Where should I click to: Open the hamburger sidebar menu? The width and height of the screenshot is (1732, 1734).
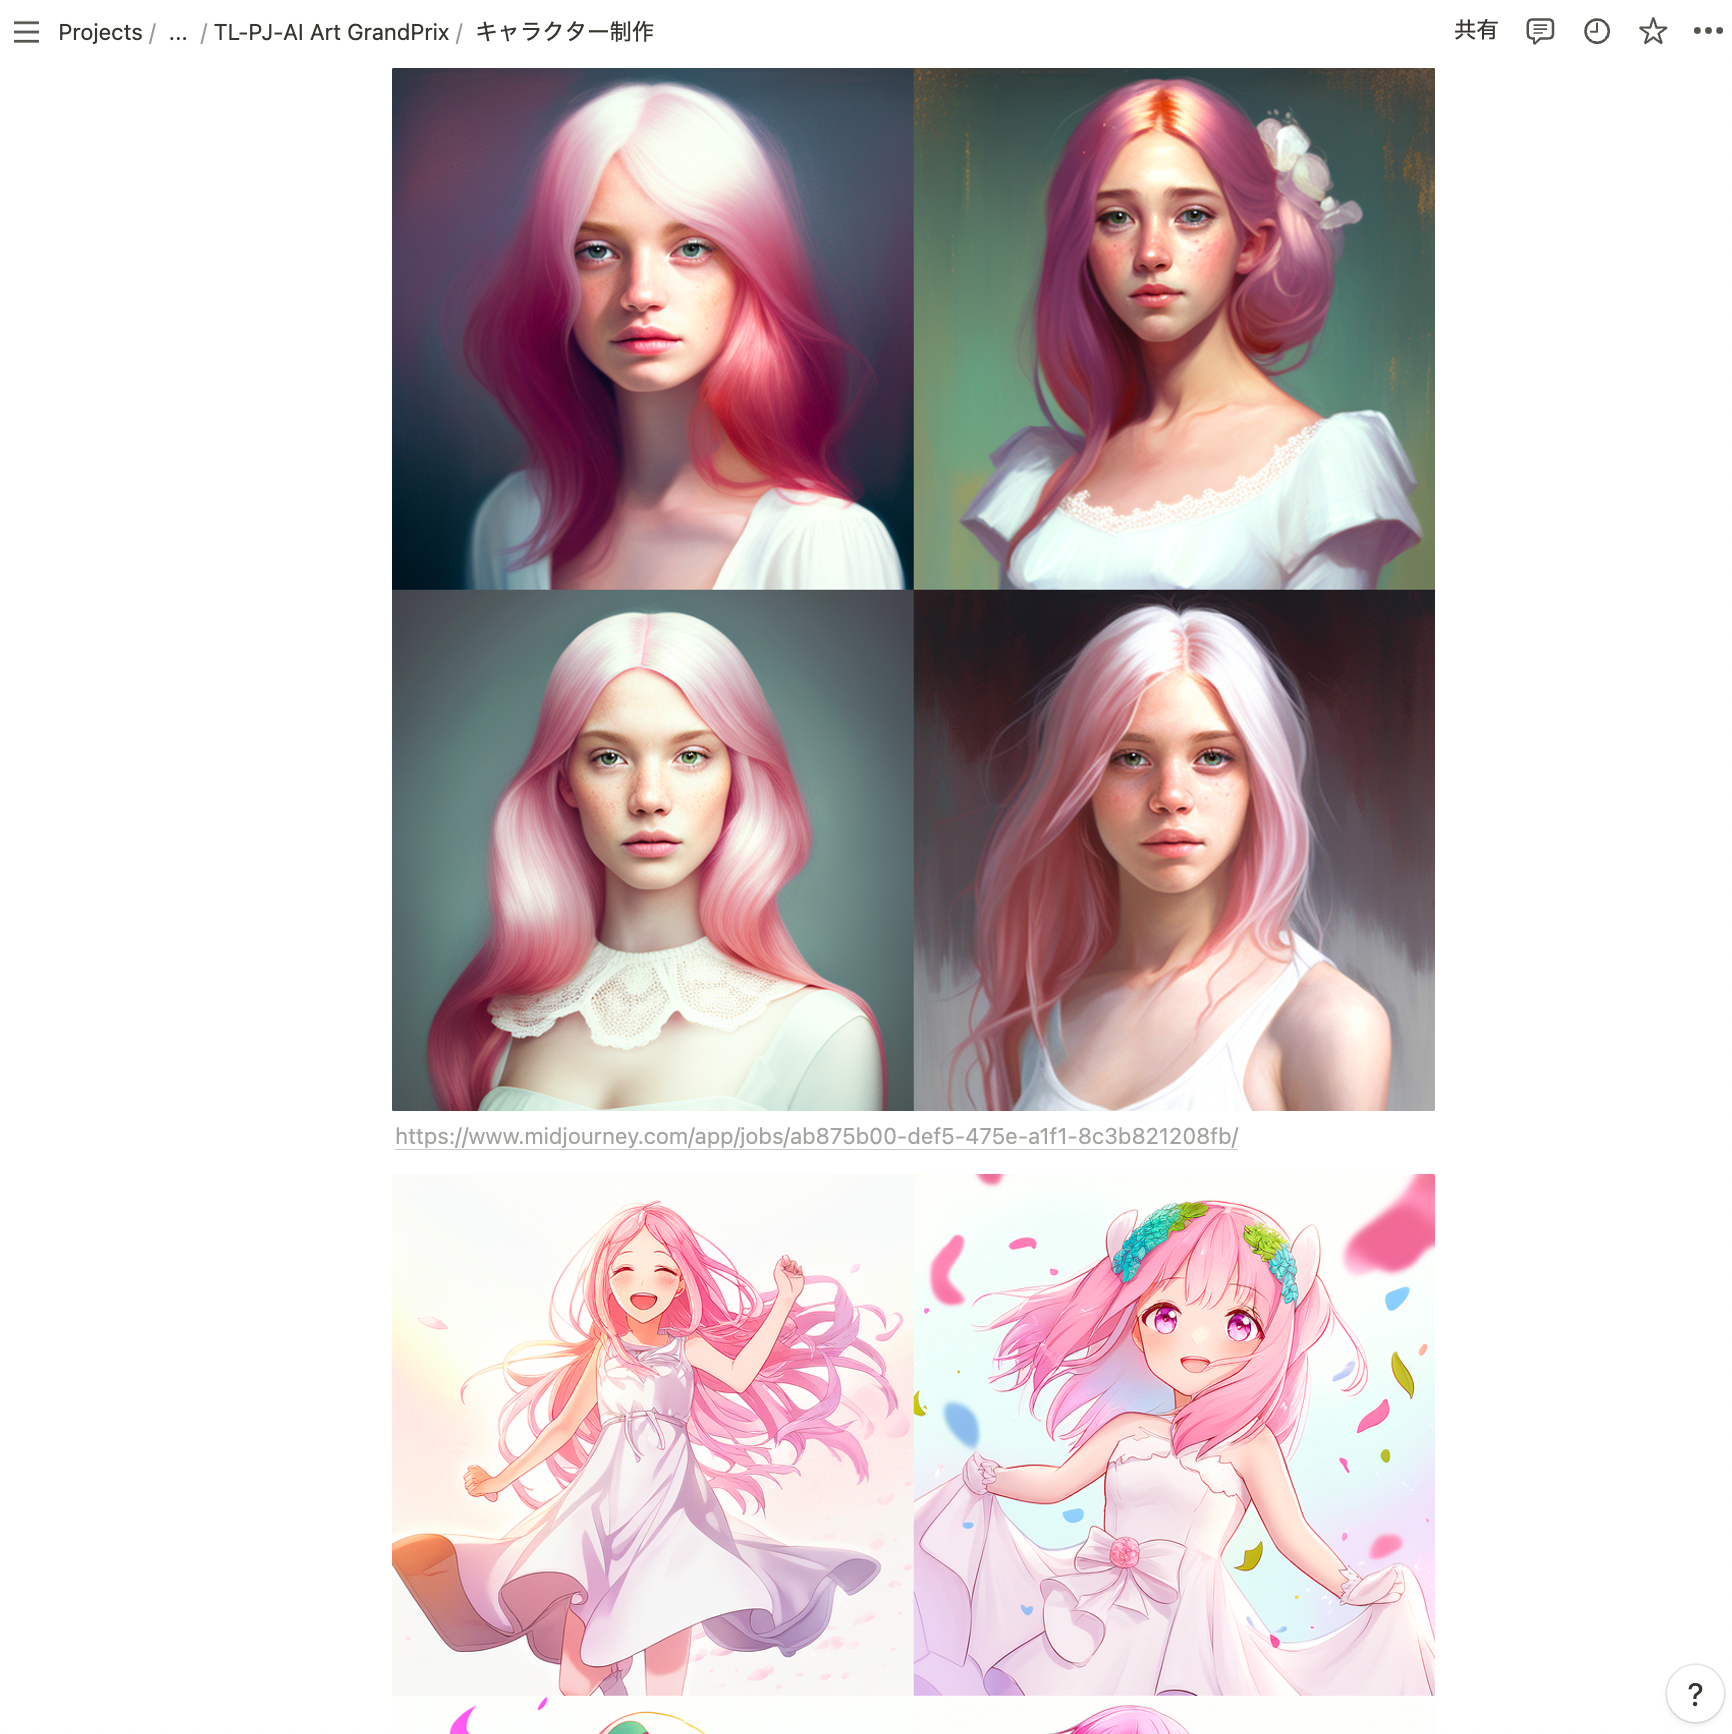point(27,32)
